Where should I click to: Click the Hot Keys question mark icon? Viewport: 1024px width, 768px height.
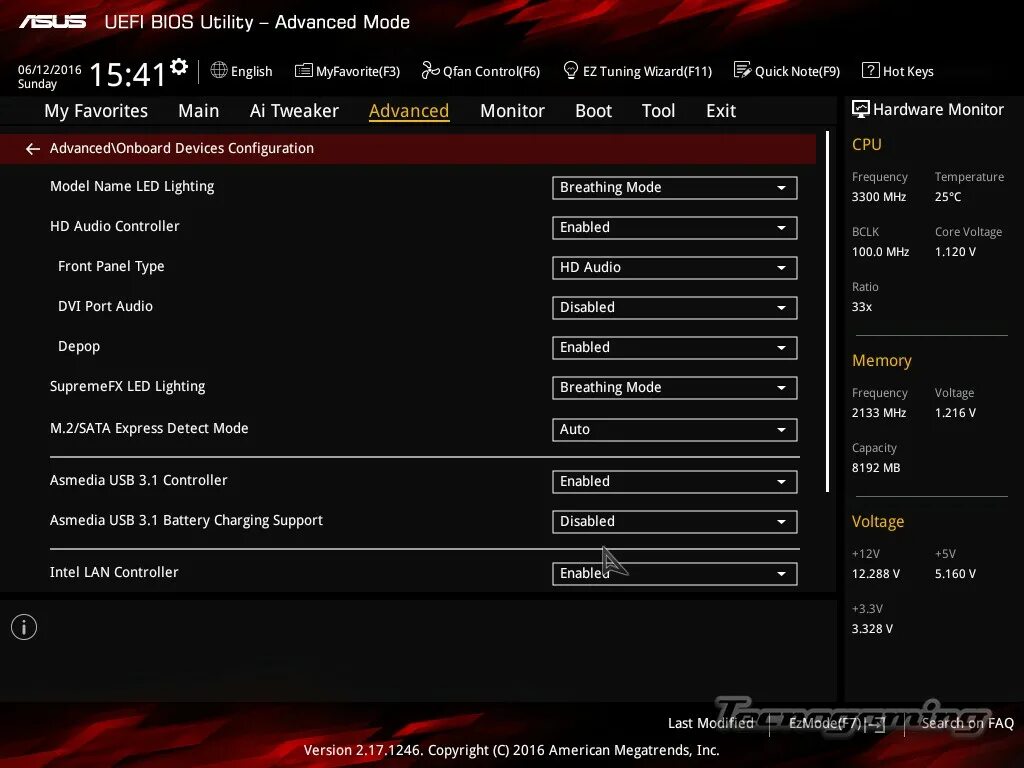coord(871,70)
